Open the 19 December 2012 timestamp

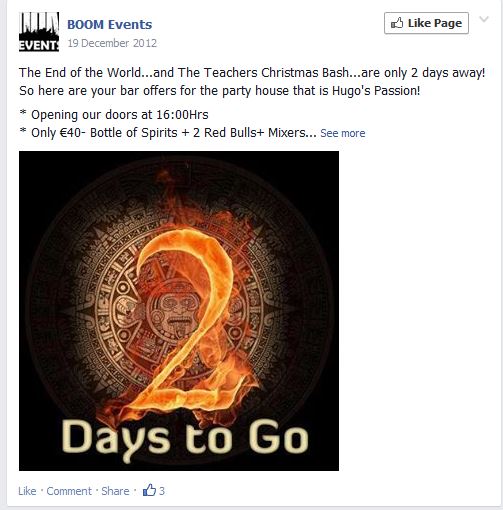pos(112,43)
